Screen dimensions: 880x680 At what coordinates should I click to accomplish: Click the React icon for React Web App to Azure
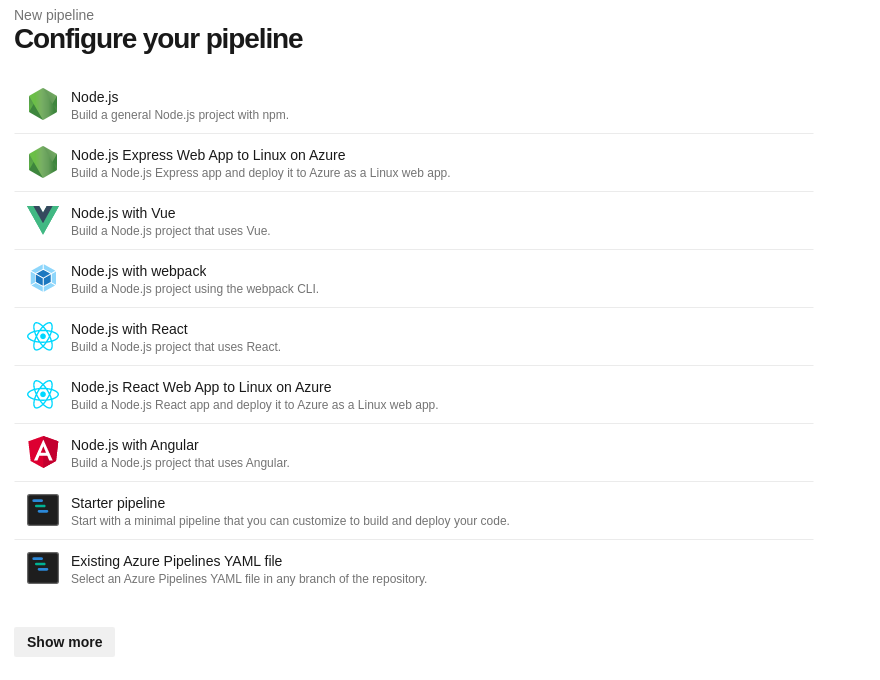pyautogui.click(x=43, y=394)
